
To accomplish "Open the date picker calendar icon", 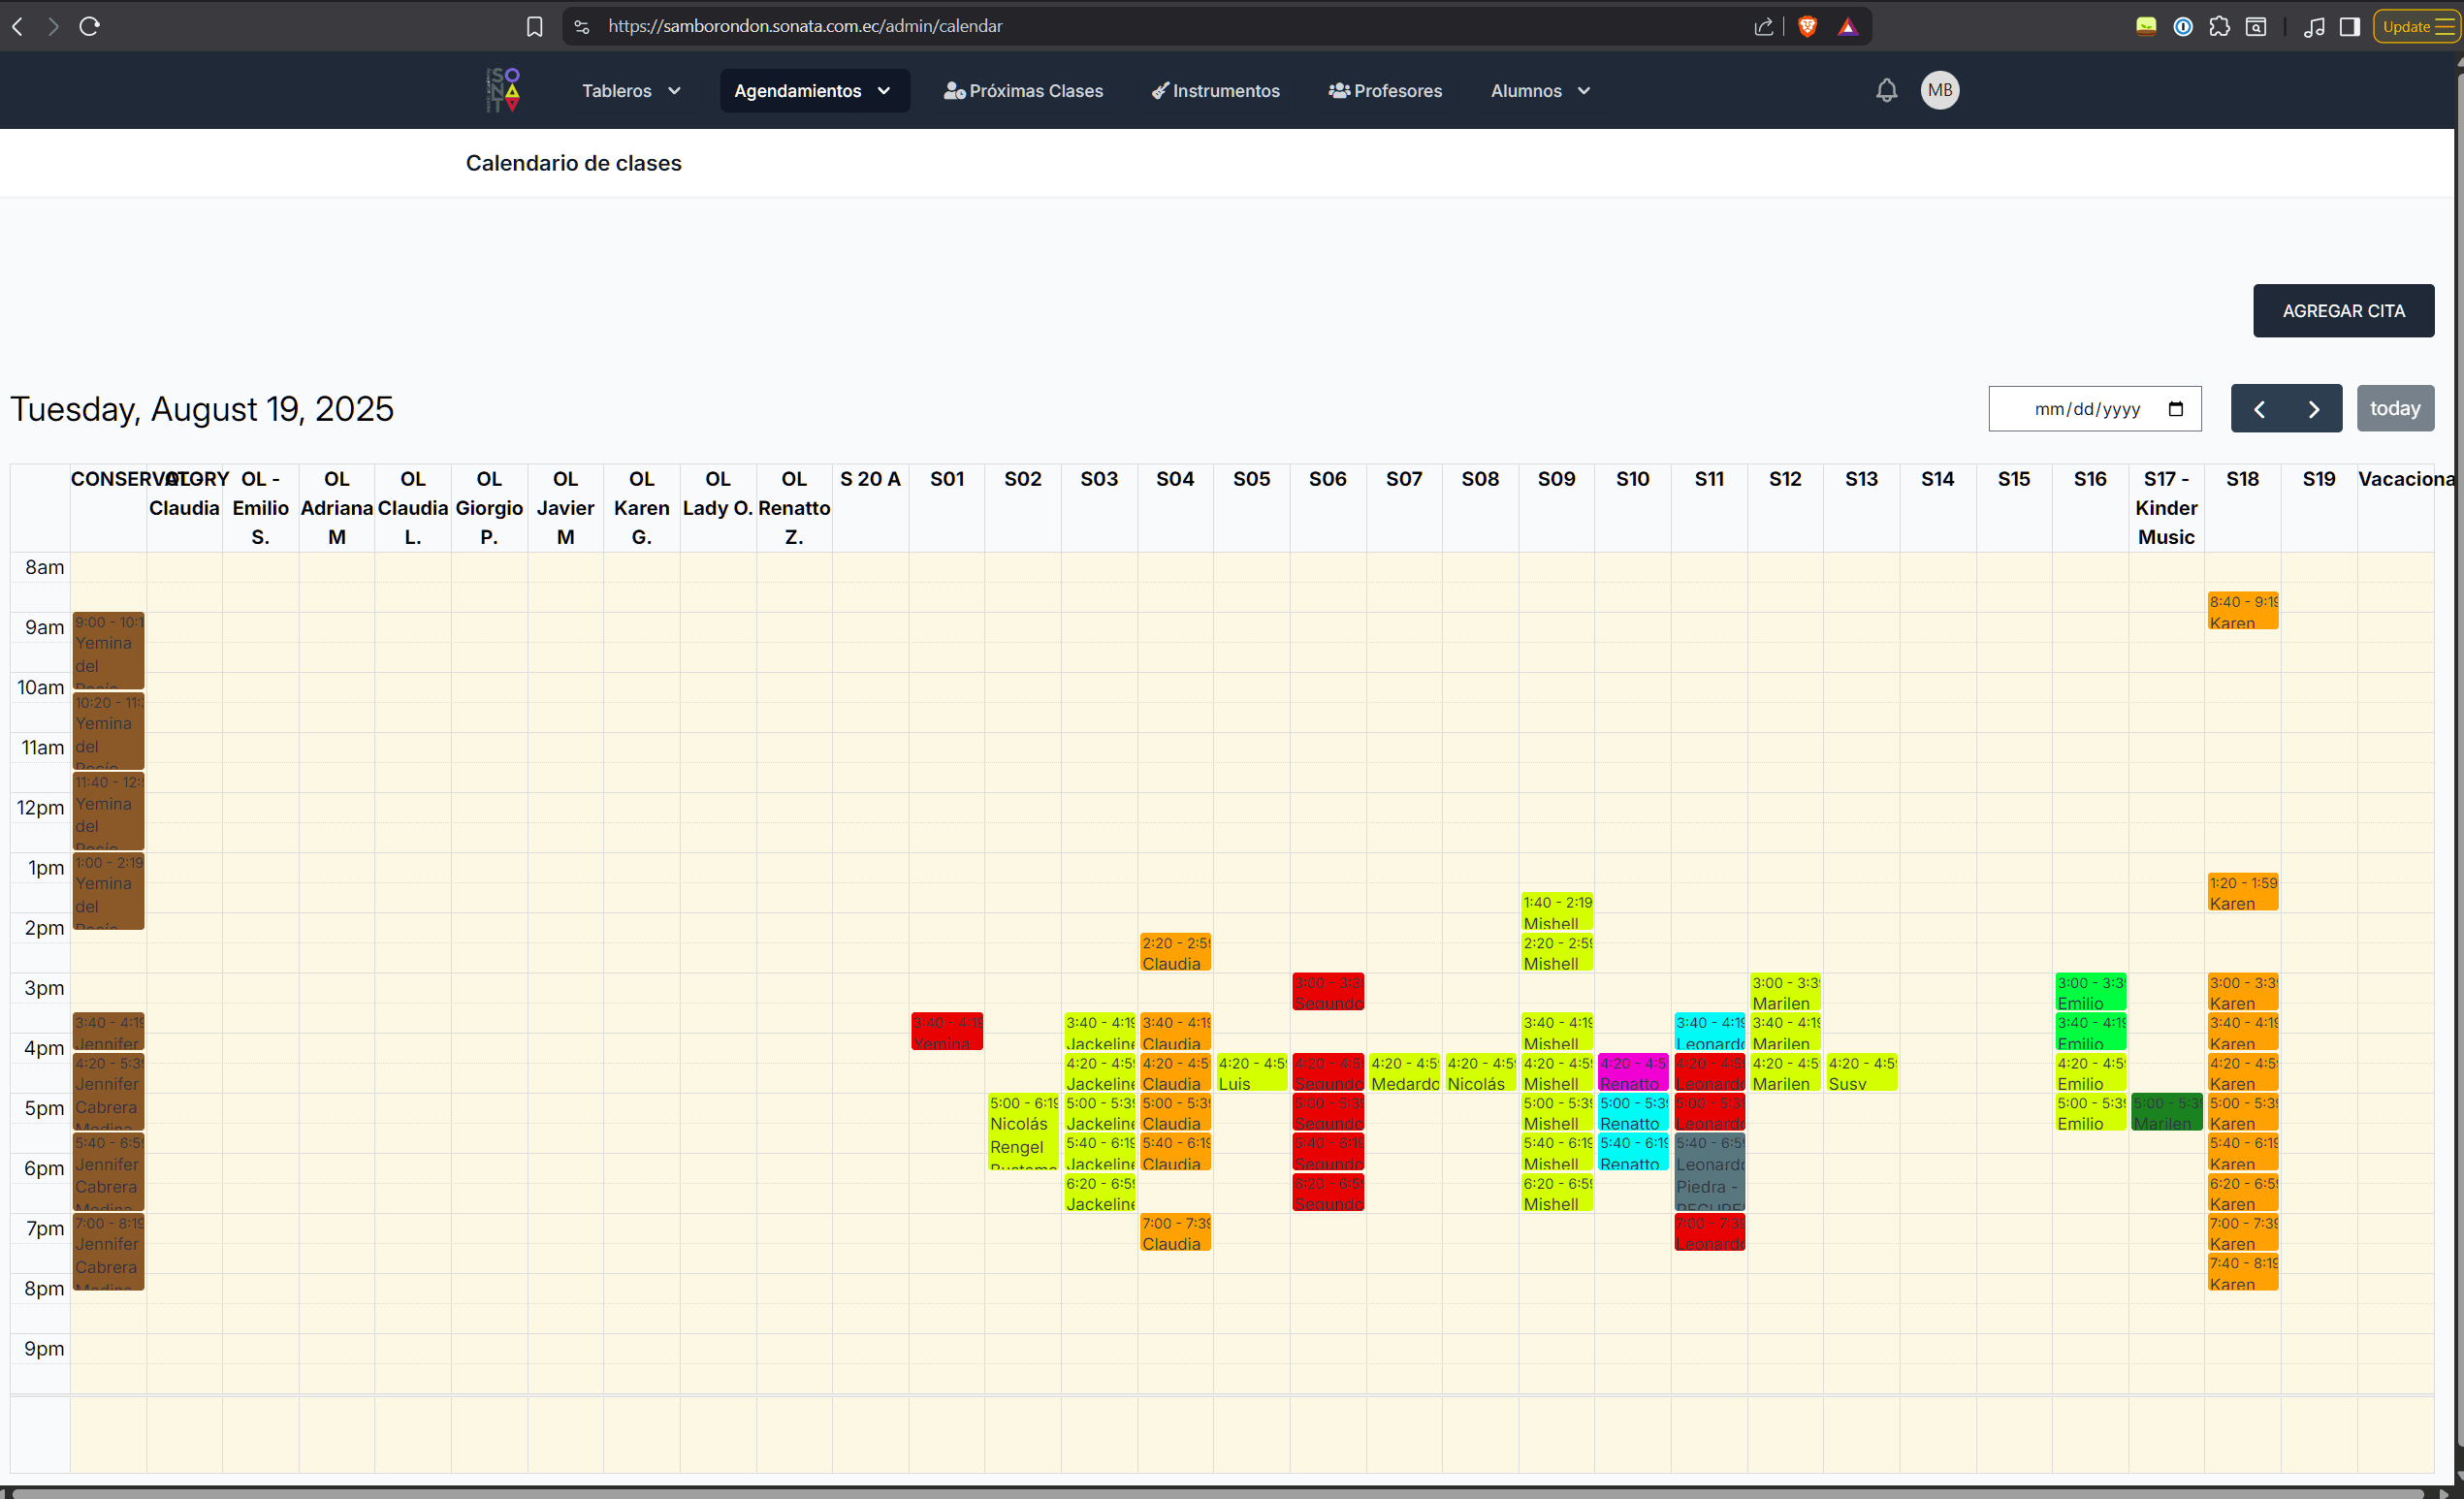I will pos(2176,409).
